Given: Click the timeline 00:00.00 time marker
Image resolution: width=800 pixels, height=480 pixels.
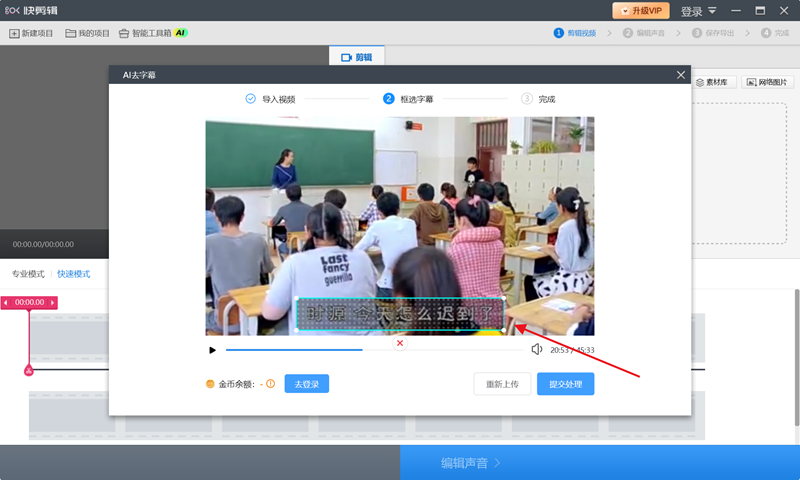Looking at the screenshot, I should point(29,302).
